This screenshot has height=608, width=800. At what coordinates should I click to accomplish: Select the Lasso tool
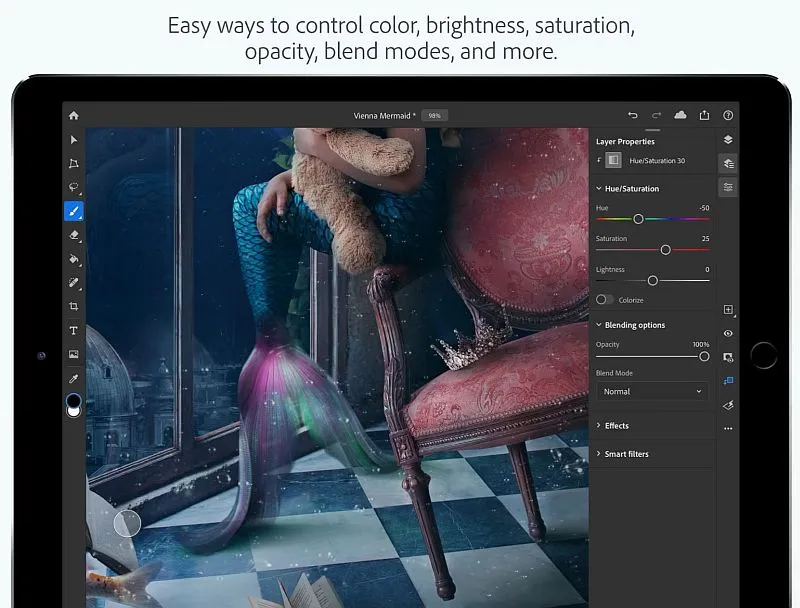click(73, 188)
